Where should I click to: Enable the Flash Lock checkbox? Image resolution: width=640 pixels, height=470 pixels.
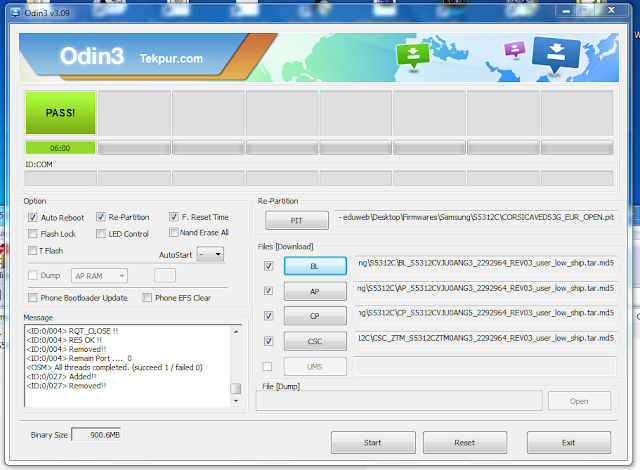point(33,234)
